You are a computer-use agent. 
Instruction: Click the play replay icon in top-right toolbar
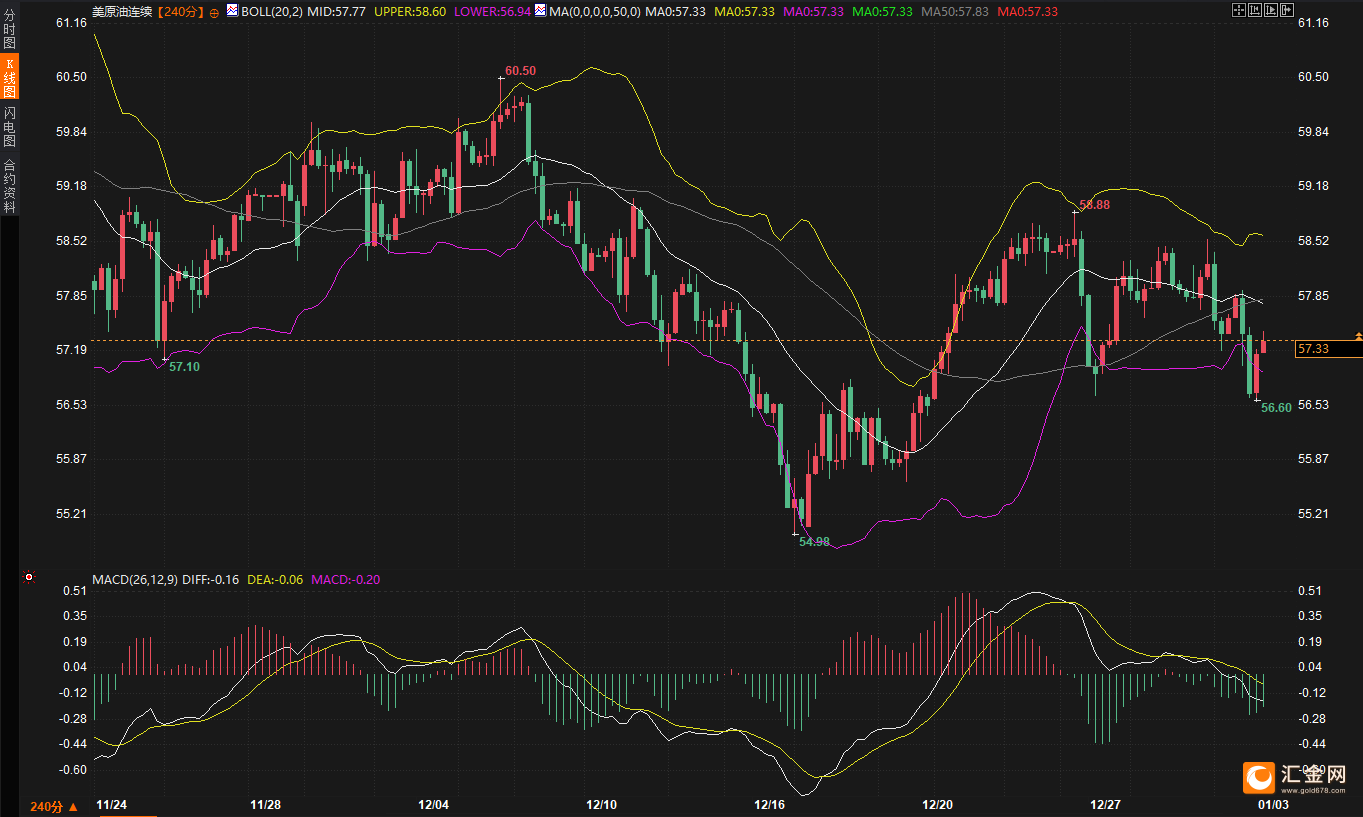[x=1271, y=9]
